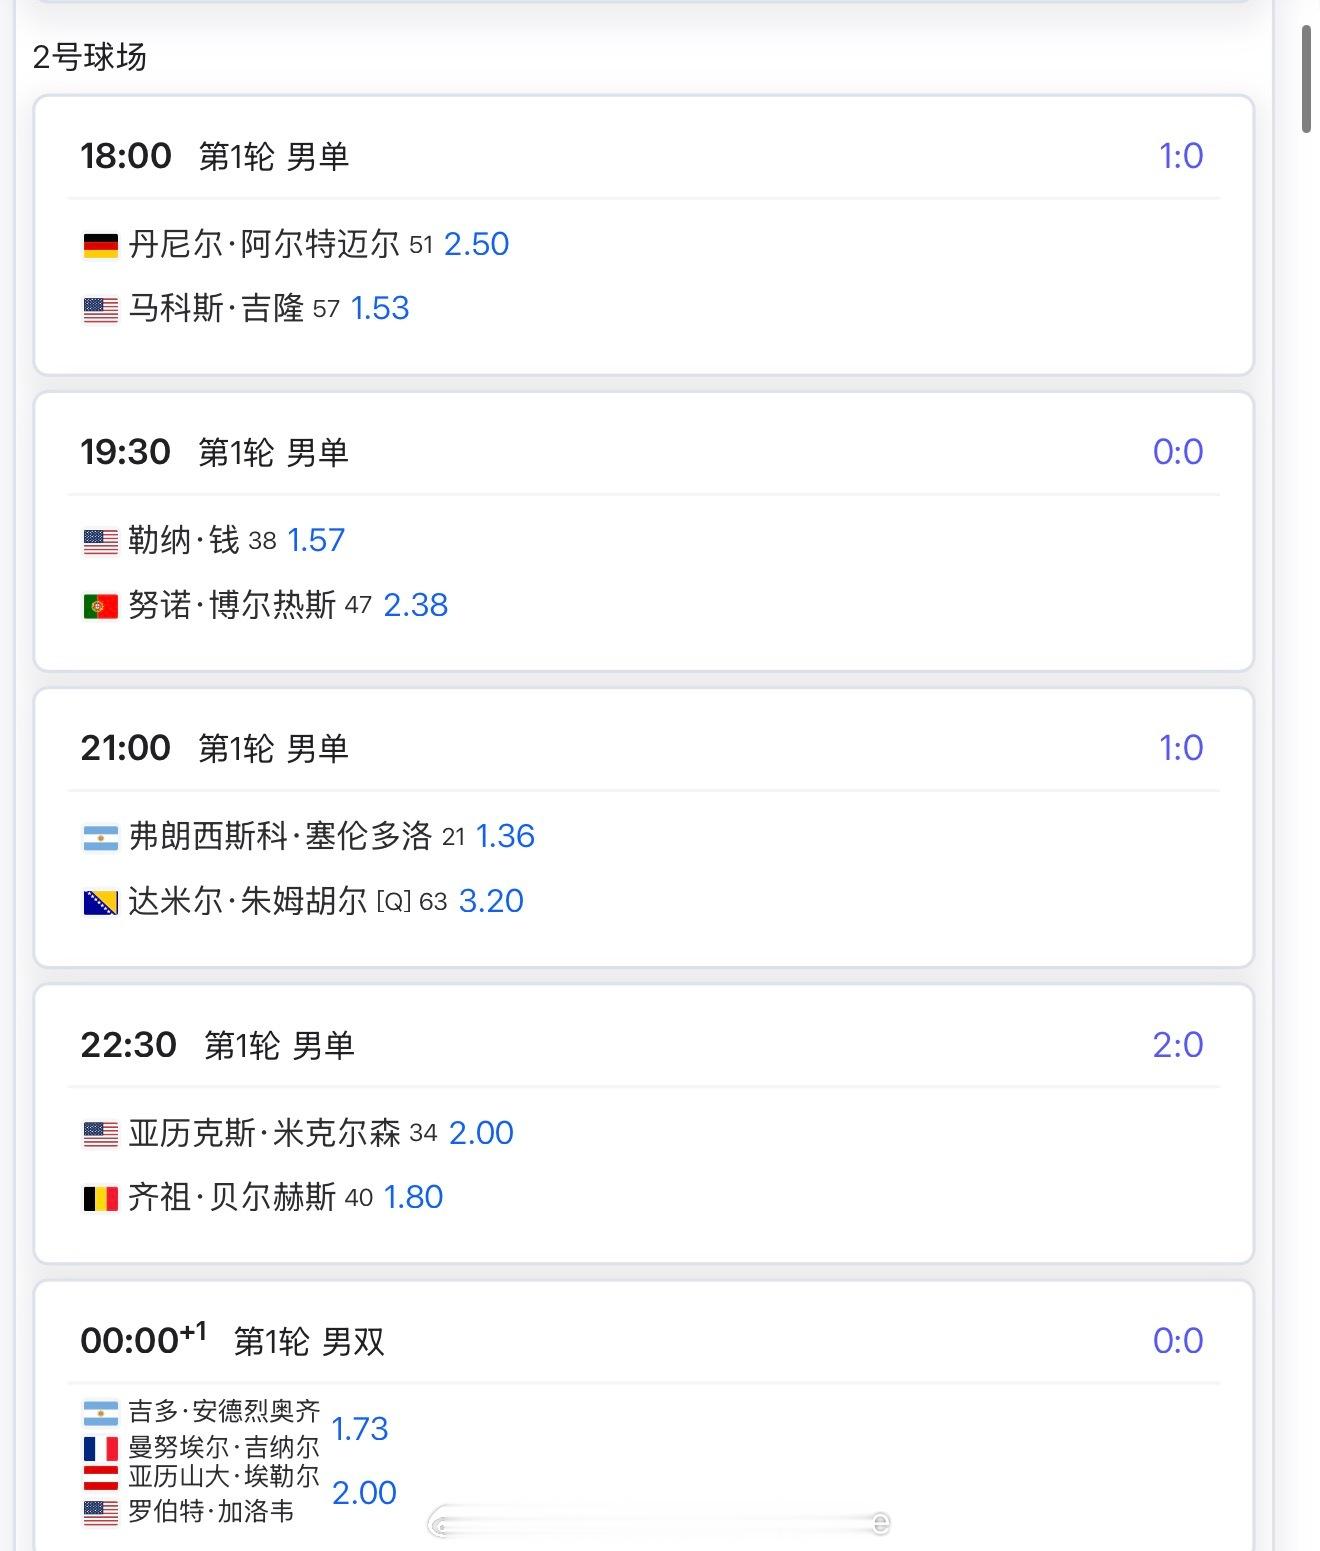Image resolution: width=1320 pixels, height=1551 pixels.
Task: Click German flag beside 丹尼尔·阿尔特迈尔
Action: [100, 245]
